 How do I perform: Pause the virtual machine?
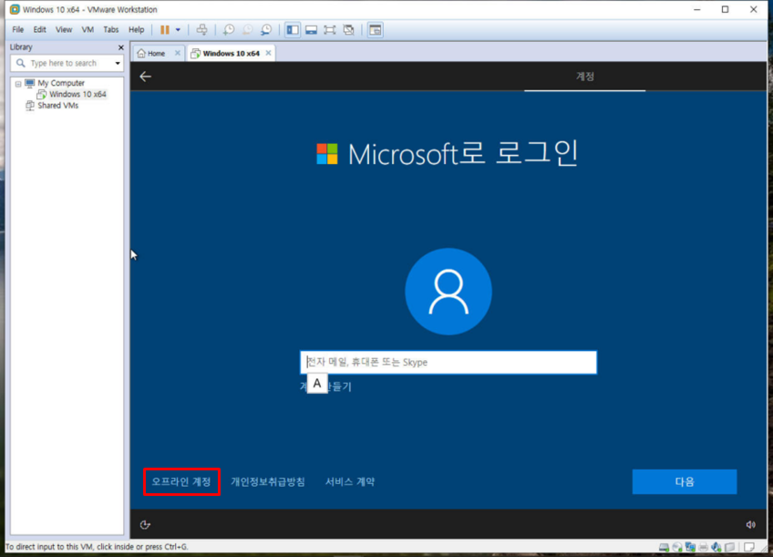click(x=165, y=30)
